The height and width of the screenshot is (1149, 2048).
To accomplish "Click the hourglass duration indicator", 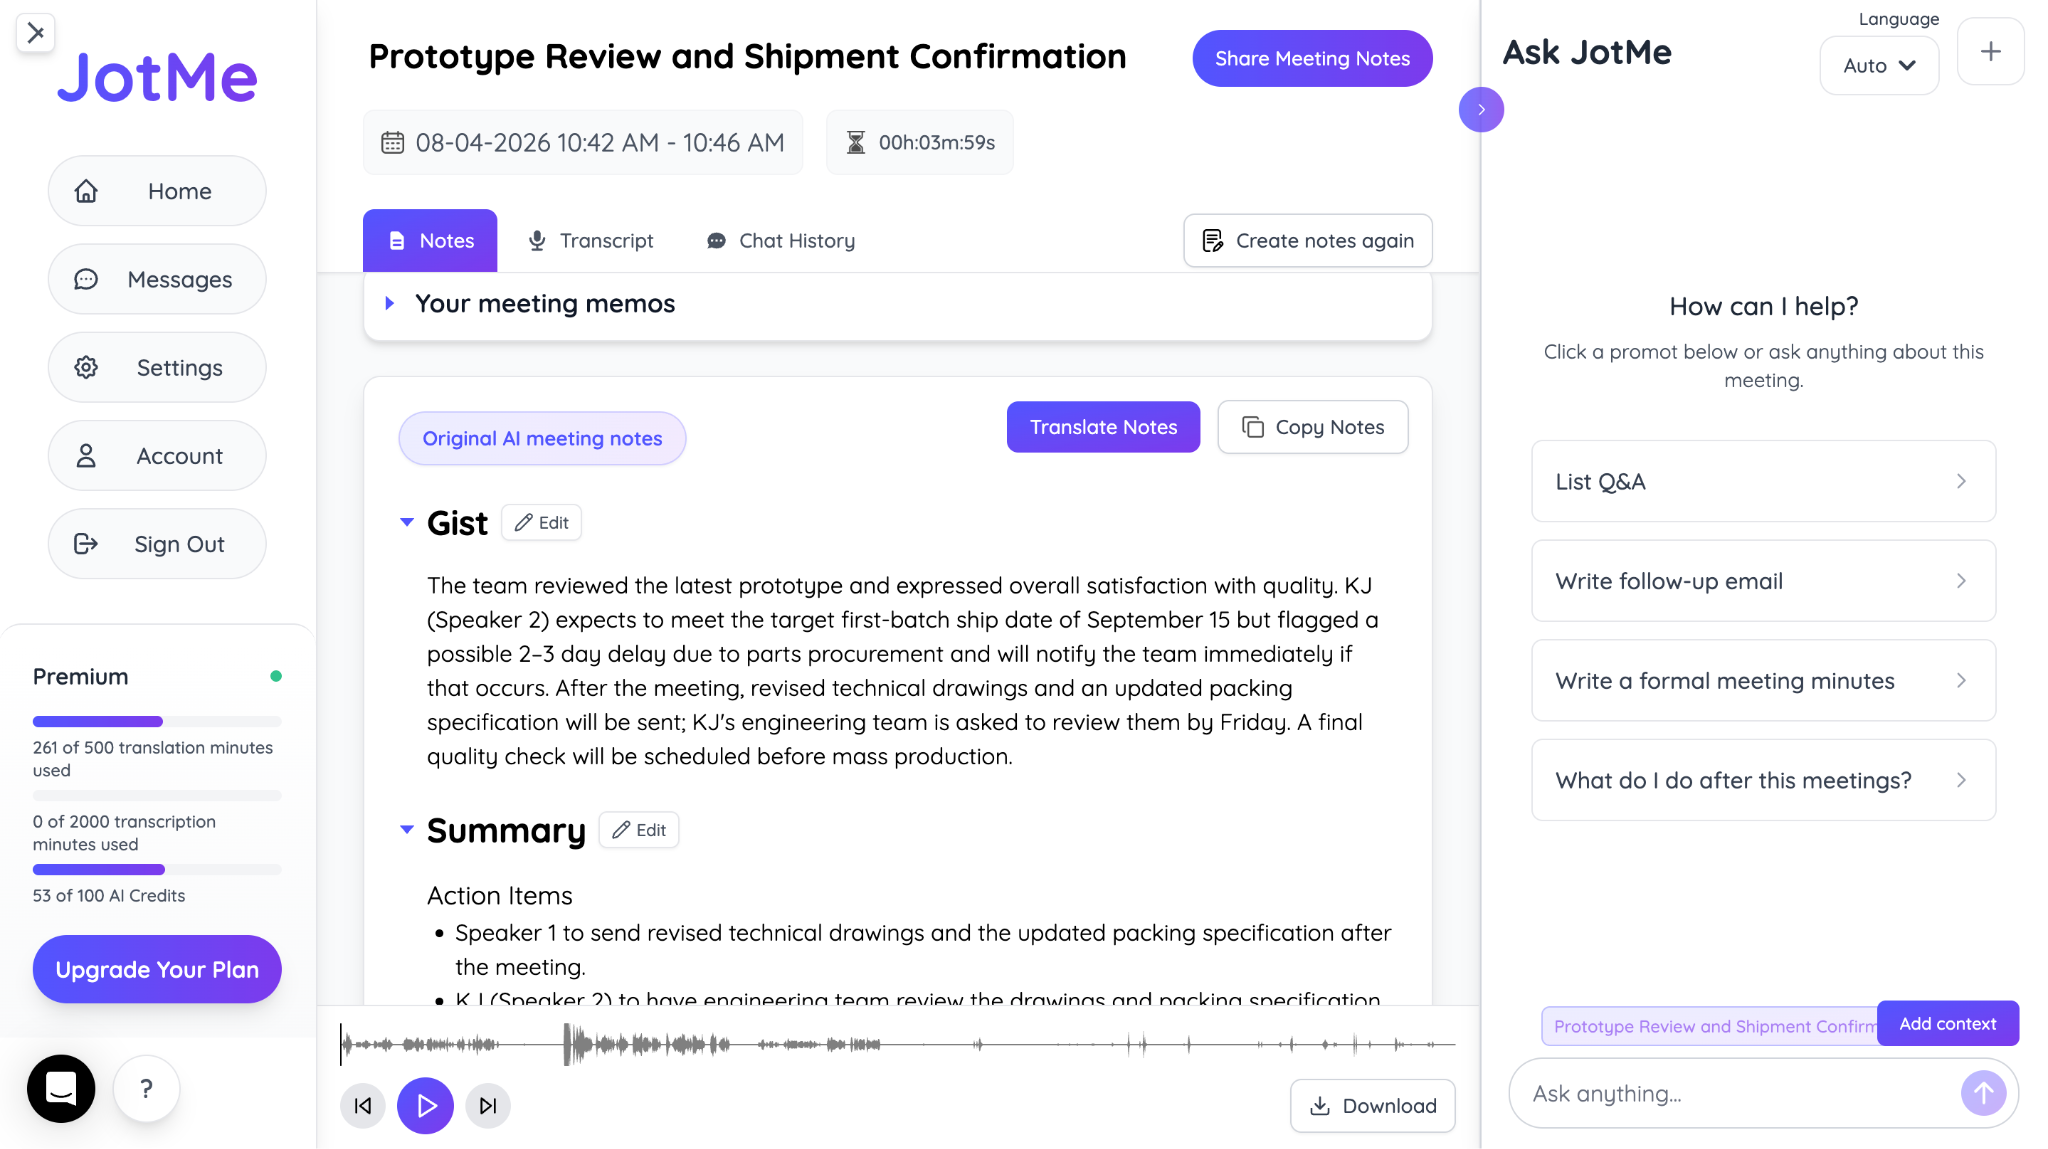I will [920, 142].
